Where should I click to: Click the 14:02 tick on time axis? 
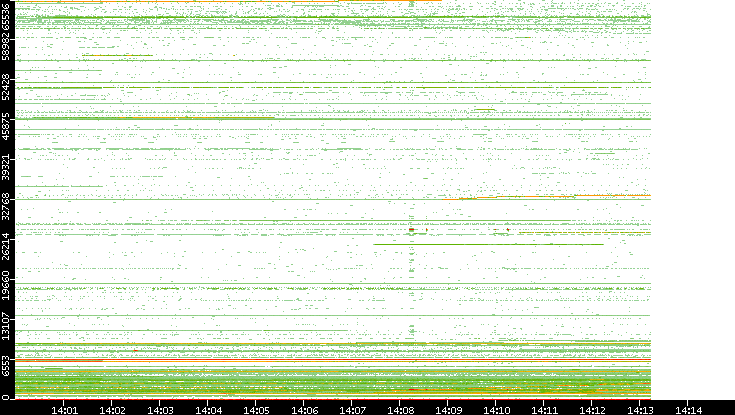tap(113, 409)
